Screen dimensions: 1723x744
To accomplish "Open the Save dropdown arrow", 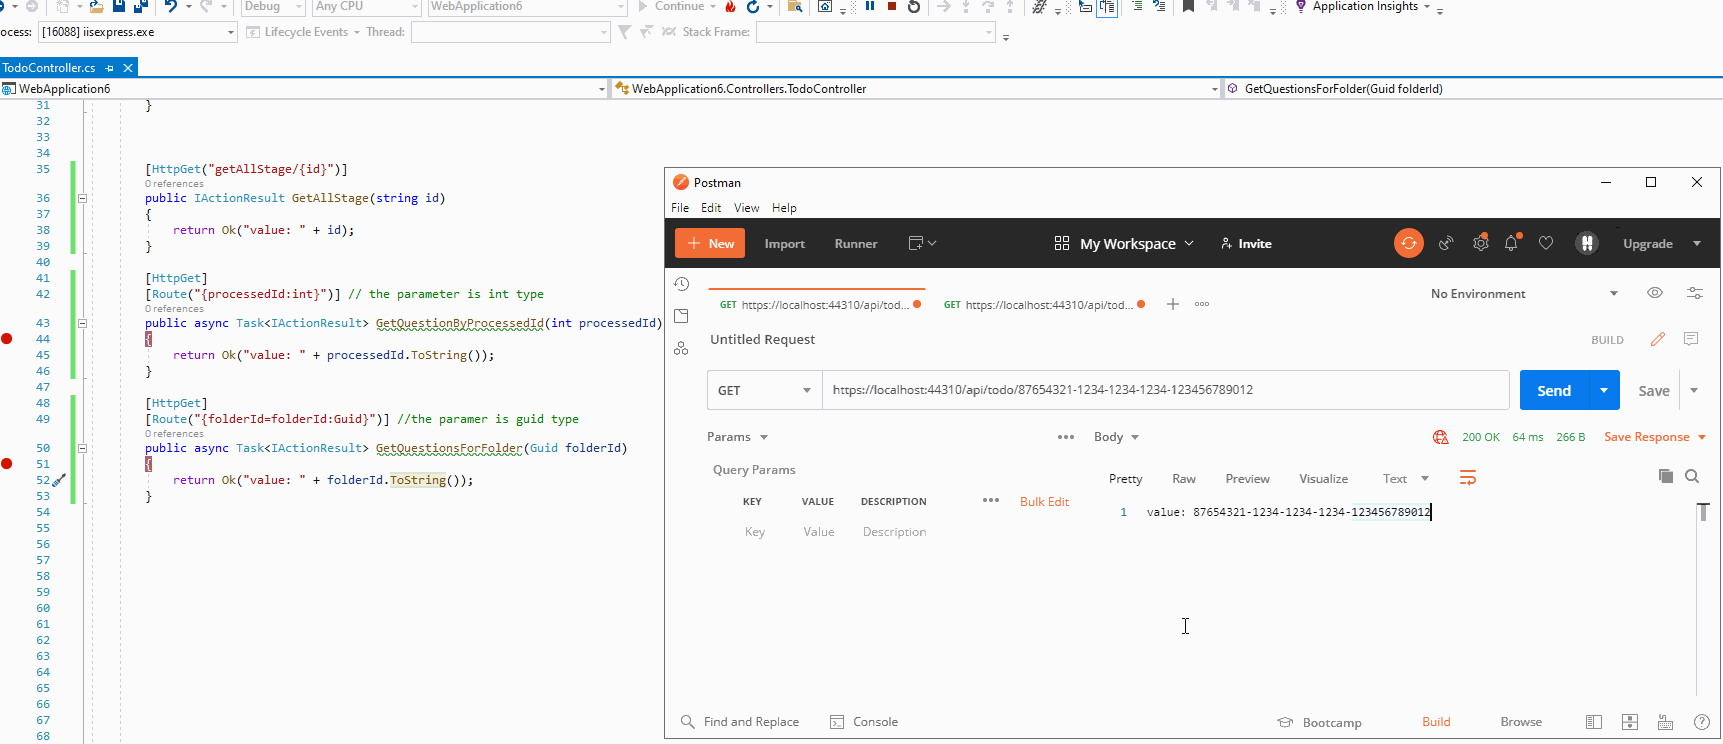I will [1694, 390].
